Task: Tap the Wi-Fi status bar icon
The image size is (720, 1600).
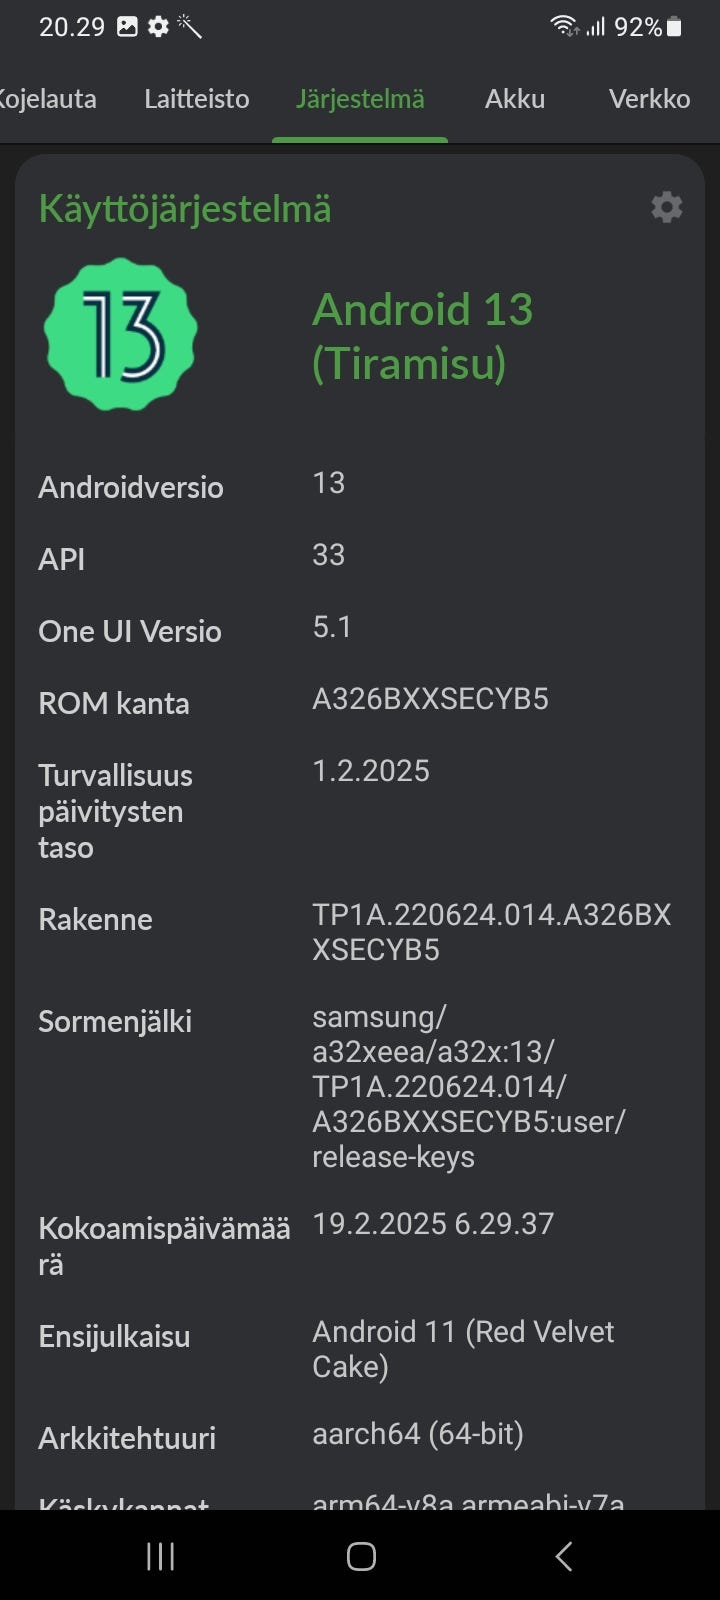Action: click(564, 27)
